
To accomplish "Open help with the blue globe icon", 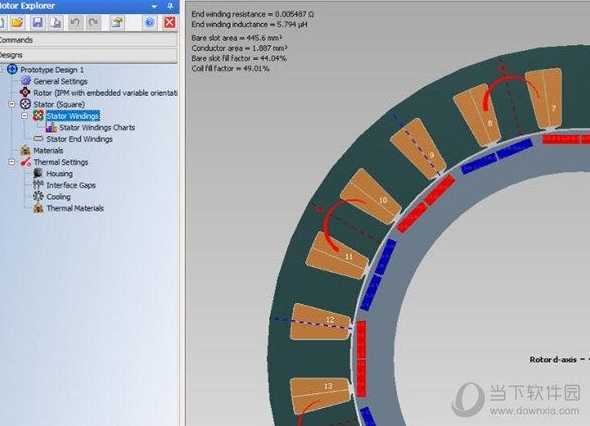I will (x=149, y=23).
